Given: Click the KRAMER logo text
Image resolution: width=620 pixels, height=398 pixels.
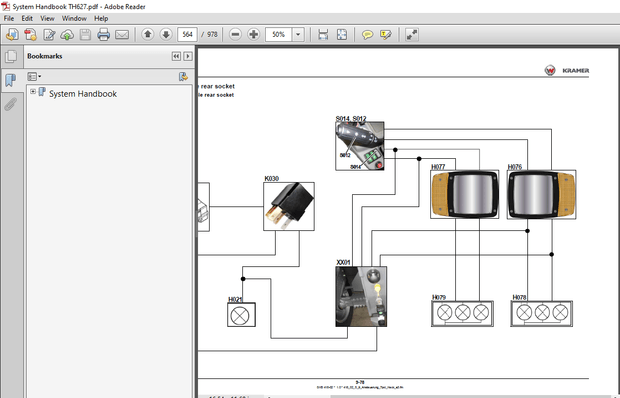Looking at the screenshot, I should pos(575,70).
